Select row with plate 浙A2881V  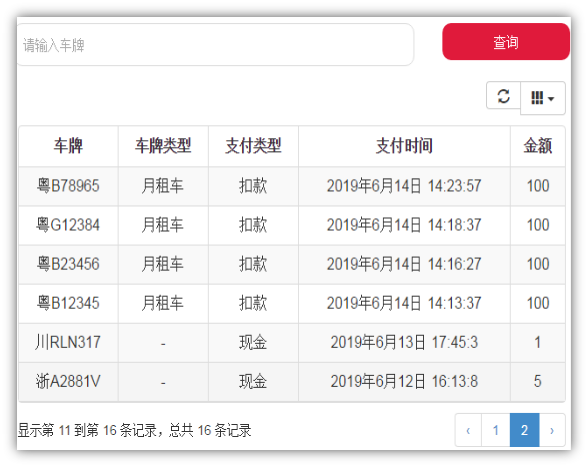tap(292, 382)
